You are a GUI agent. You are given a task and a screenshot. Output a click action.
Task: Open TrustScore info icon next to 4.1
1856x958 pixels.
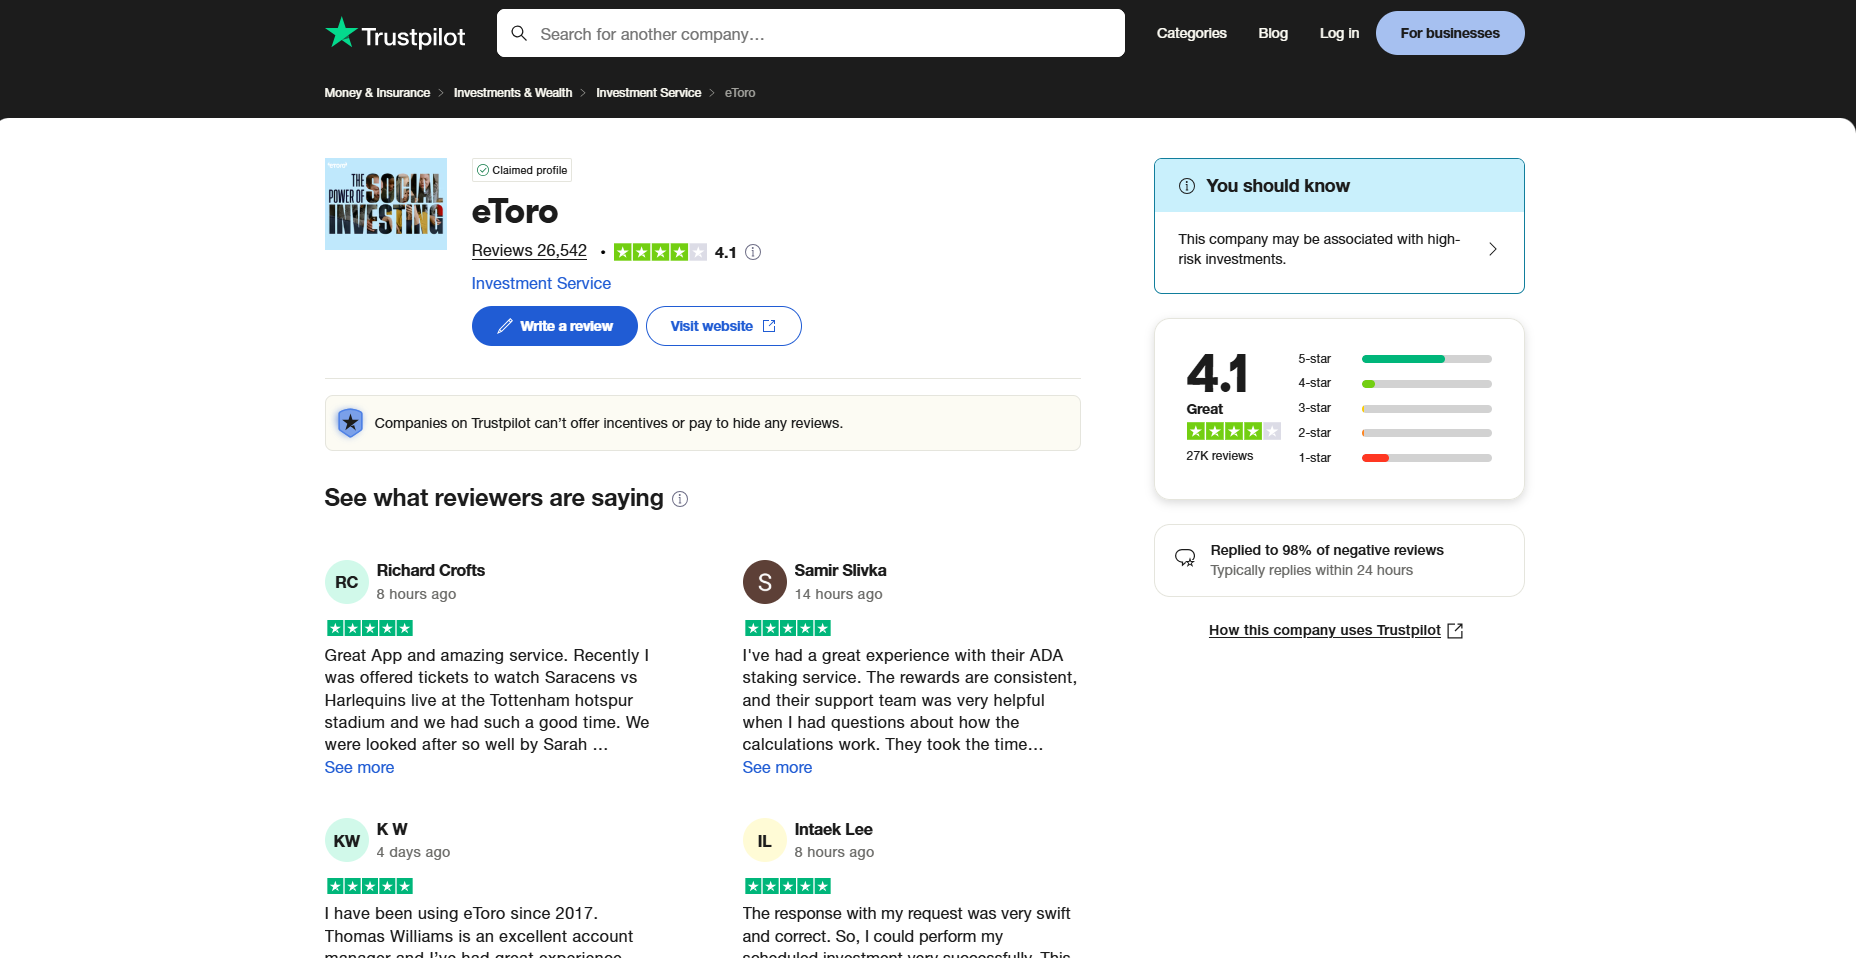(x=753, y=252)
